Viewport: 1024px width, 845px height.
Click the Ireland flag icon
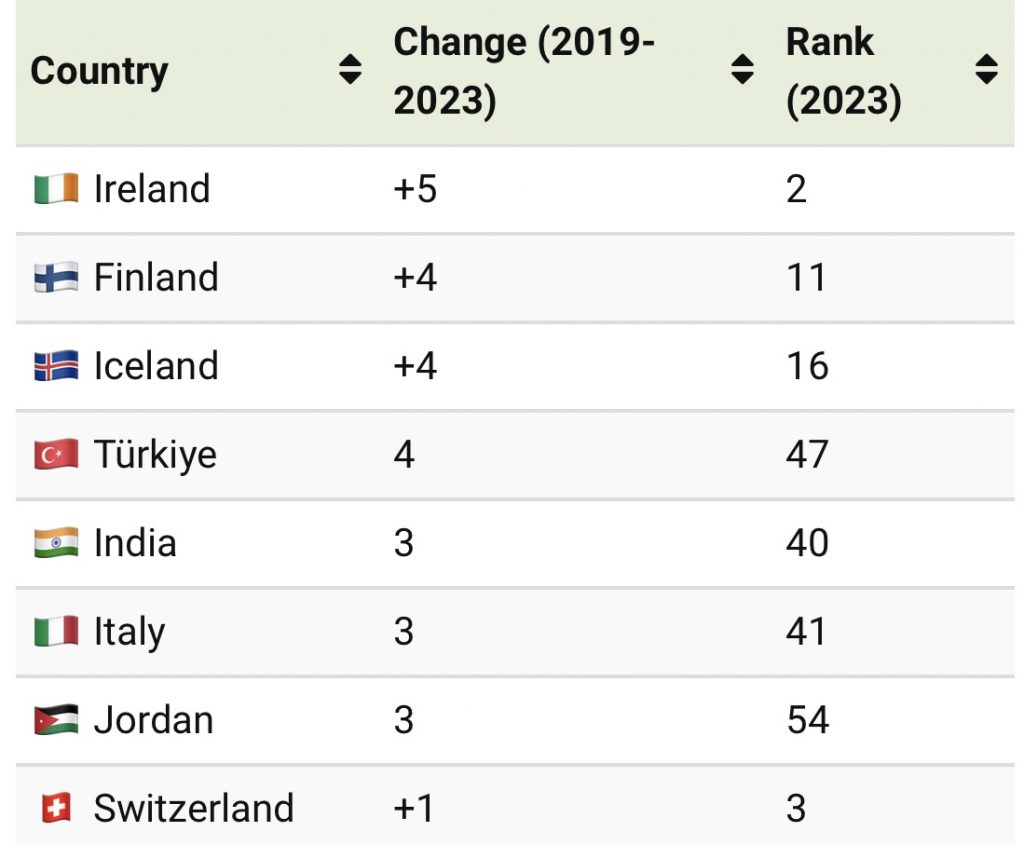click(56, 189)
